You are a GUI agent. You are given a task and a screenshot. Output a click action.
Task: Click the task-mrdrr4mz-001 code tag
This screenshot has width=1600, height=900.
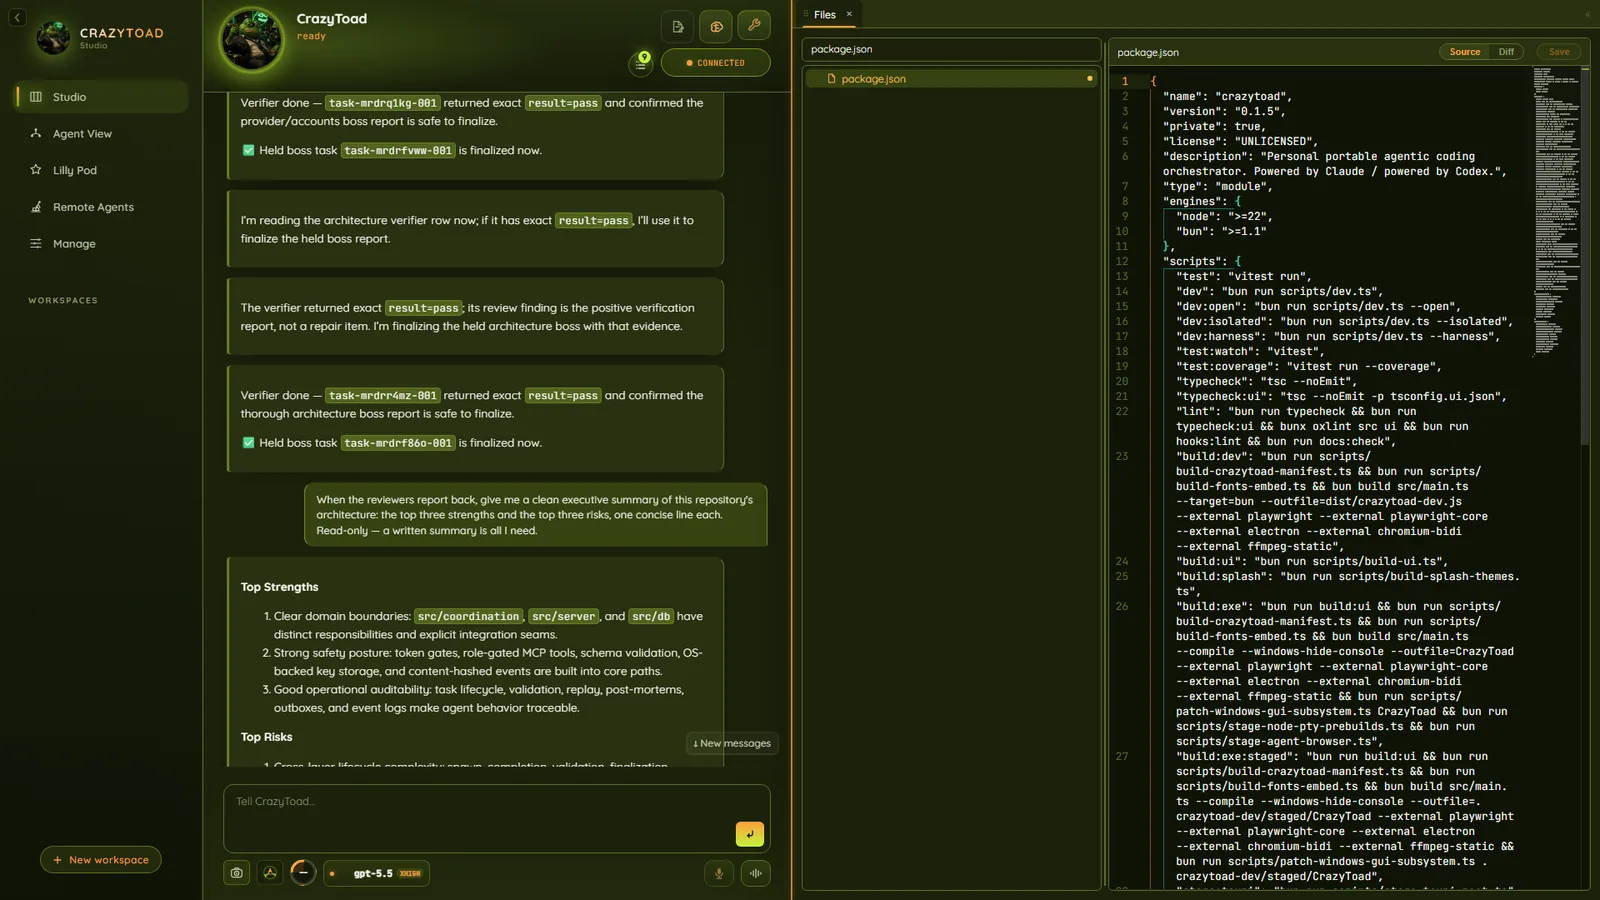[383, 396]
